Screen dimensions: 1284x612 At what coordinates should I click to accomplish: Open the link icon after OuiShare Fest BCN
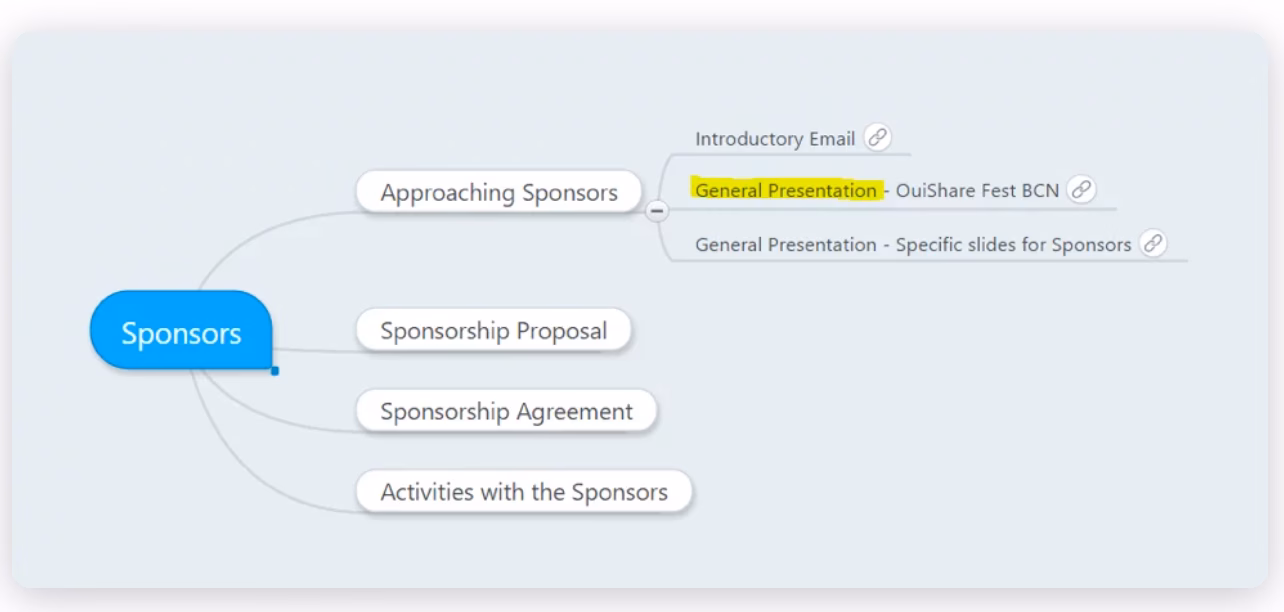coord(1081,189)
